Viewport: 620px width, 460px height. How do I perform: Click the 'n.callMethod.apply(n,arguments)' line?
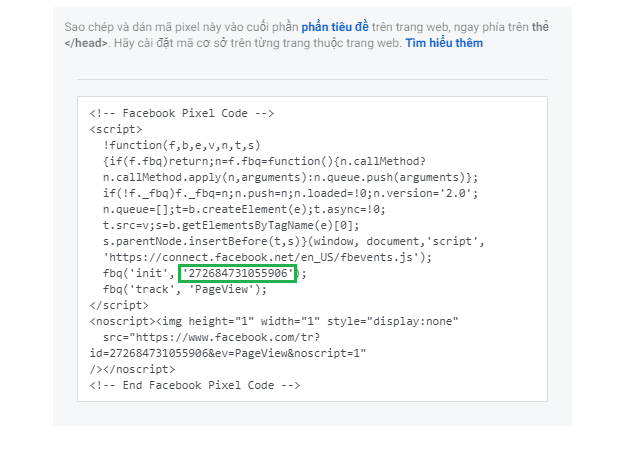pyautogui.click(x=290, y=177)
